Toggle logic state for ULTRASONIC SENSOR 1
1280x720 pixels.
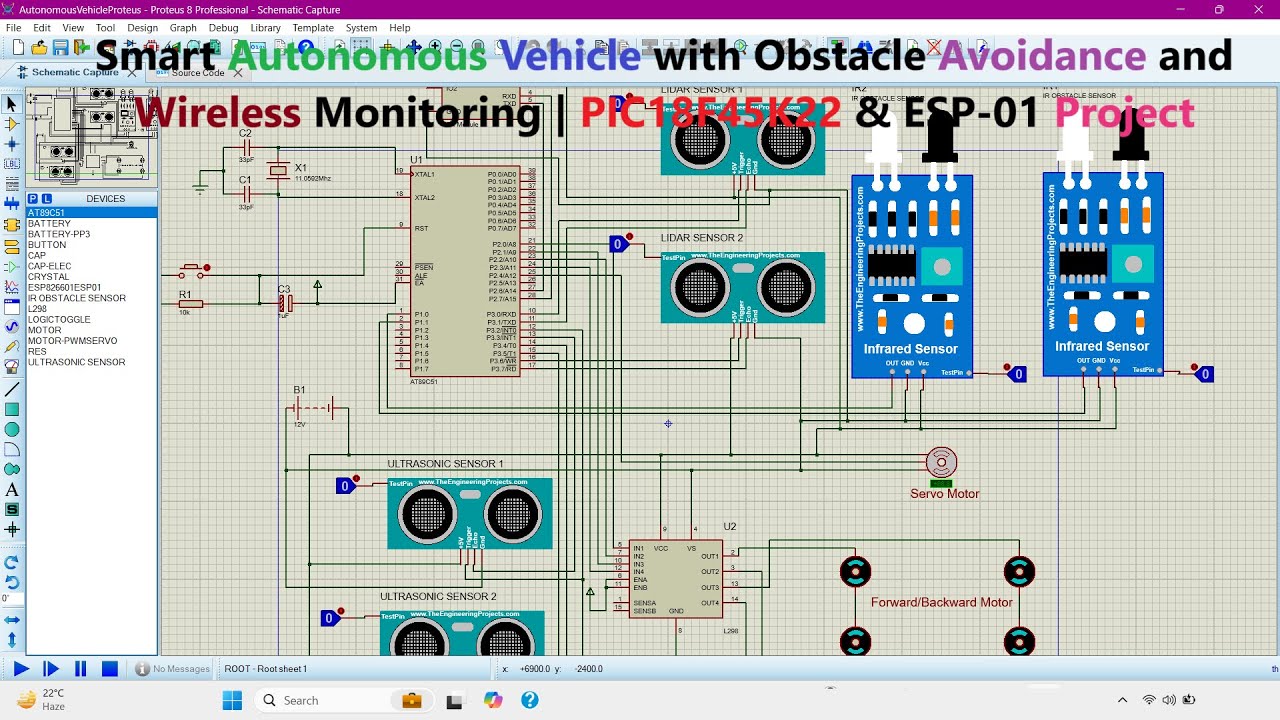click(346, 486)
